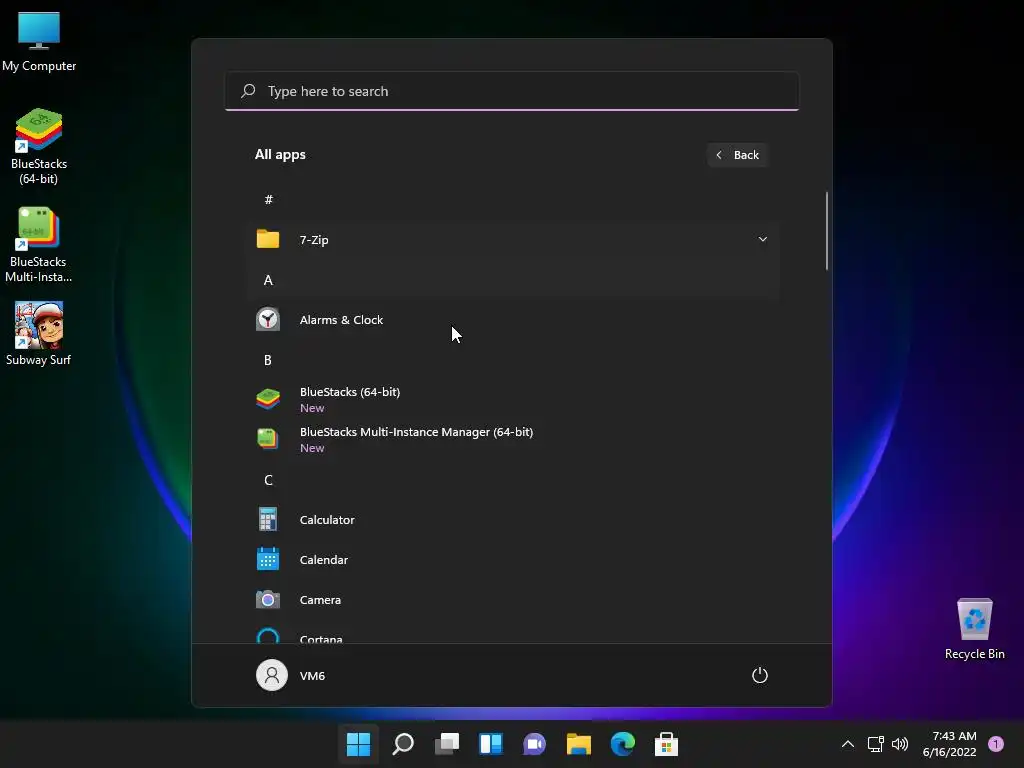
Task: Show hidden icons tray chevron
Action: click(x=848, y=744)
